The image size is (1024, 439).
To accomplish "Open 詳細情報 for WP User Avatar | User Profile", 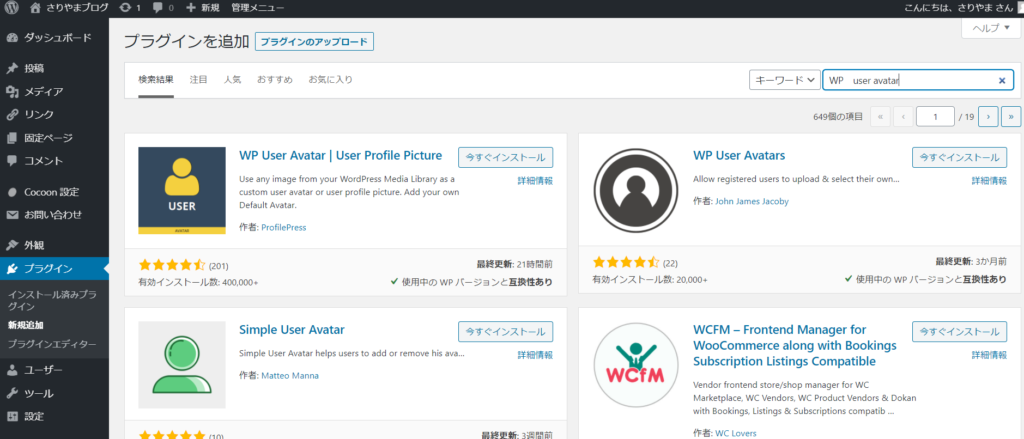I will pos(535,181).
